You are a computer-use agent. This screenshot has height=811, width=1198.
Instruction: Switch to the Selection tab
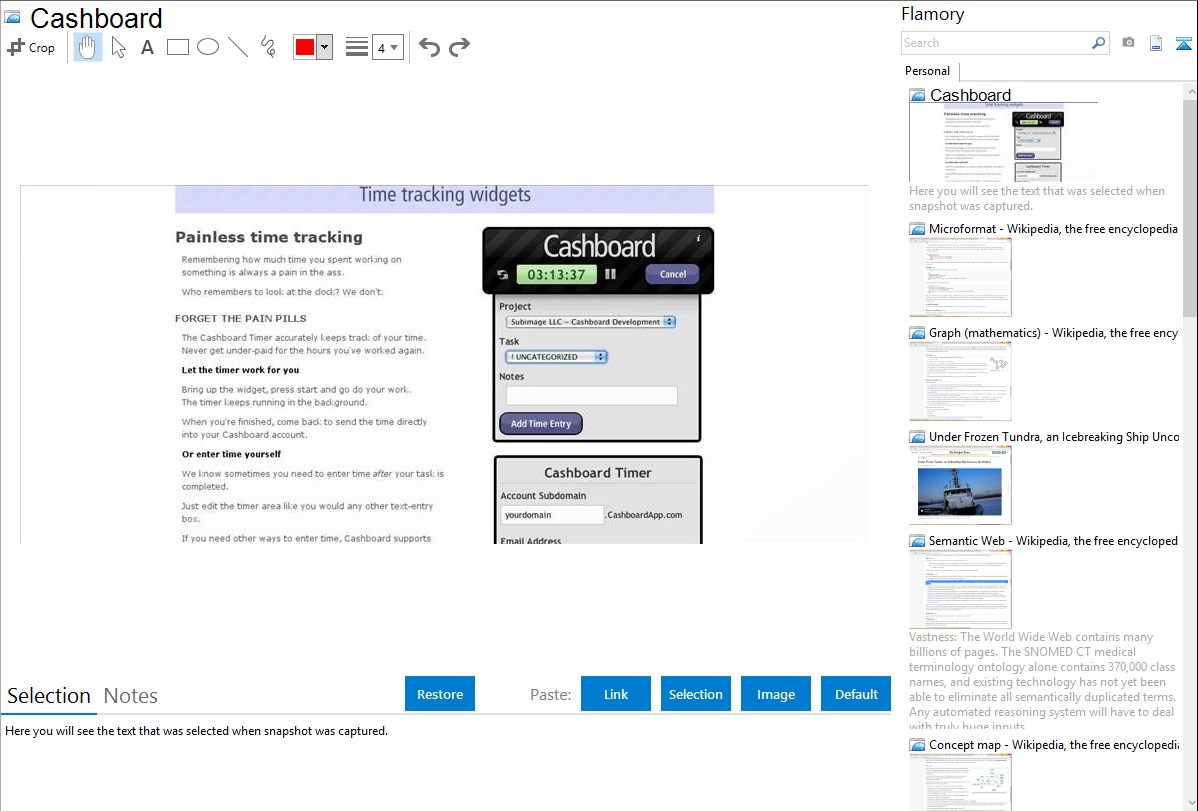pyautogui.click(x=49, y=696)
